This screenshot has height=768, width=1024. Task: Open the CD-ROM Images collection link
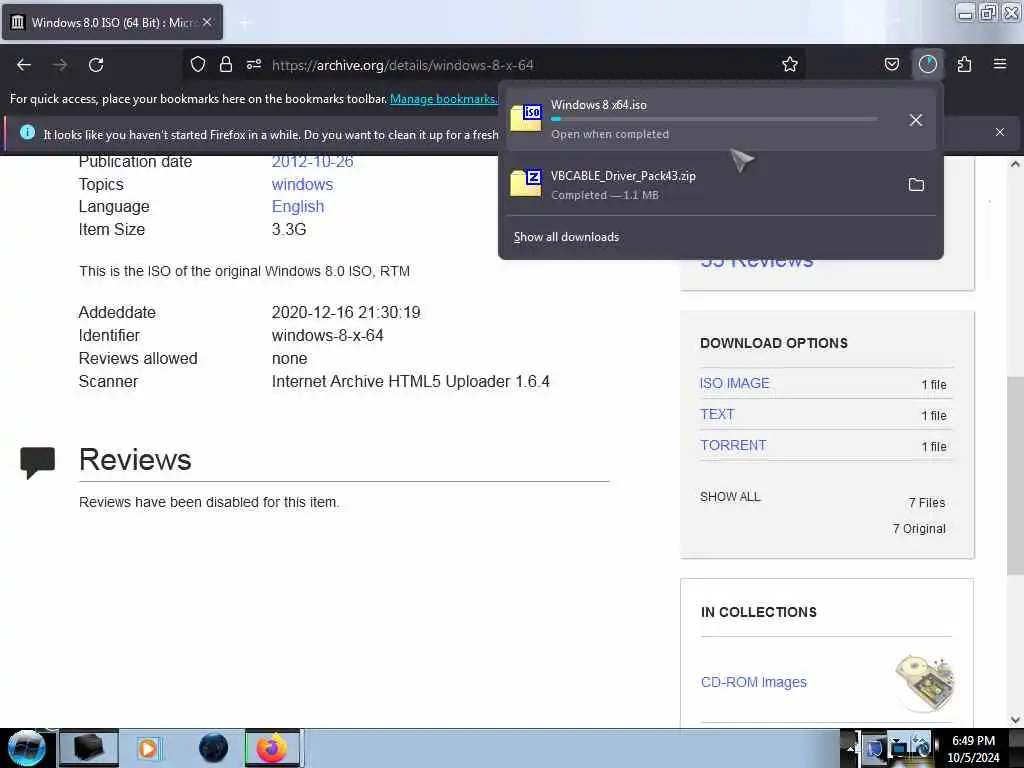click(x=754, y=682)
